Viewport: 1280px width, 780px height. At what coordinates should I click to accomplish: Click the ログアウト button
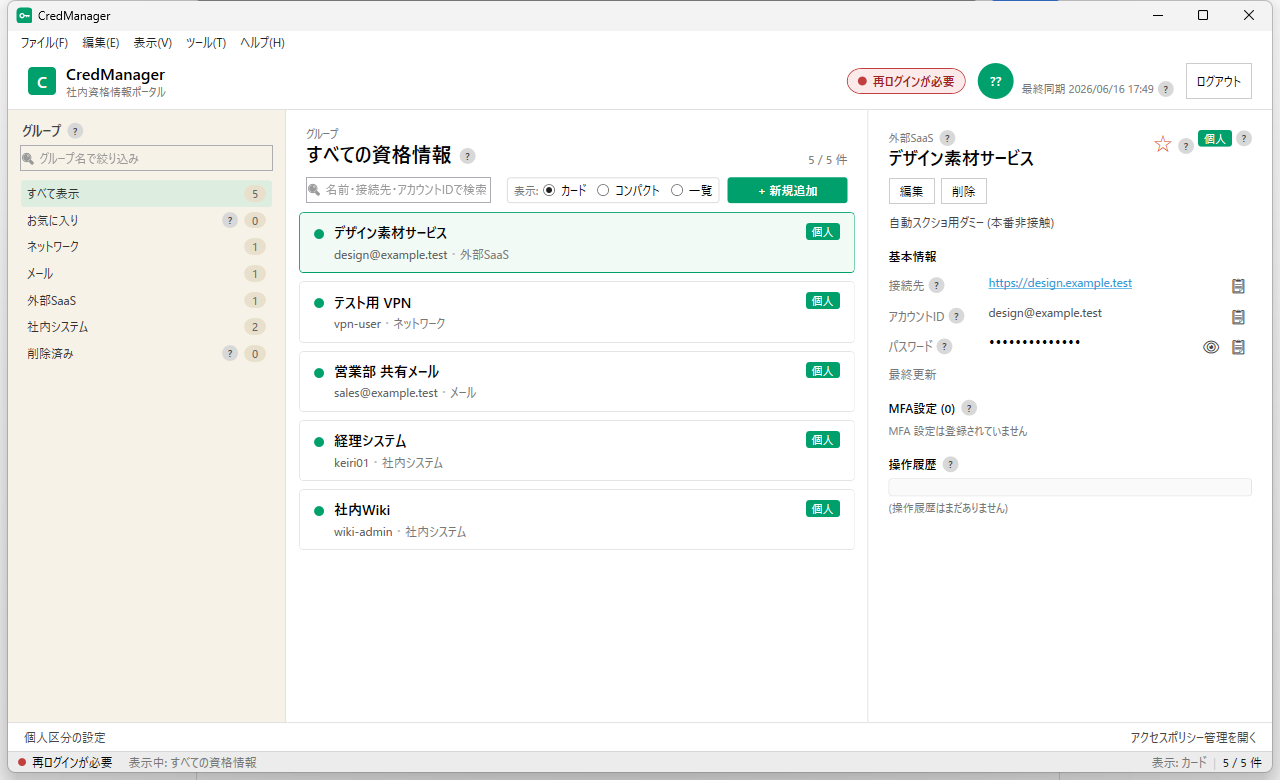tap(1218, 81)
